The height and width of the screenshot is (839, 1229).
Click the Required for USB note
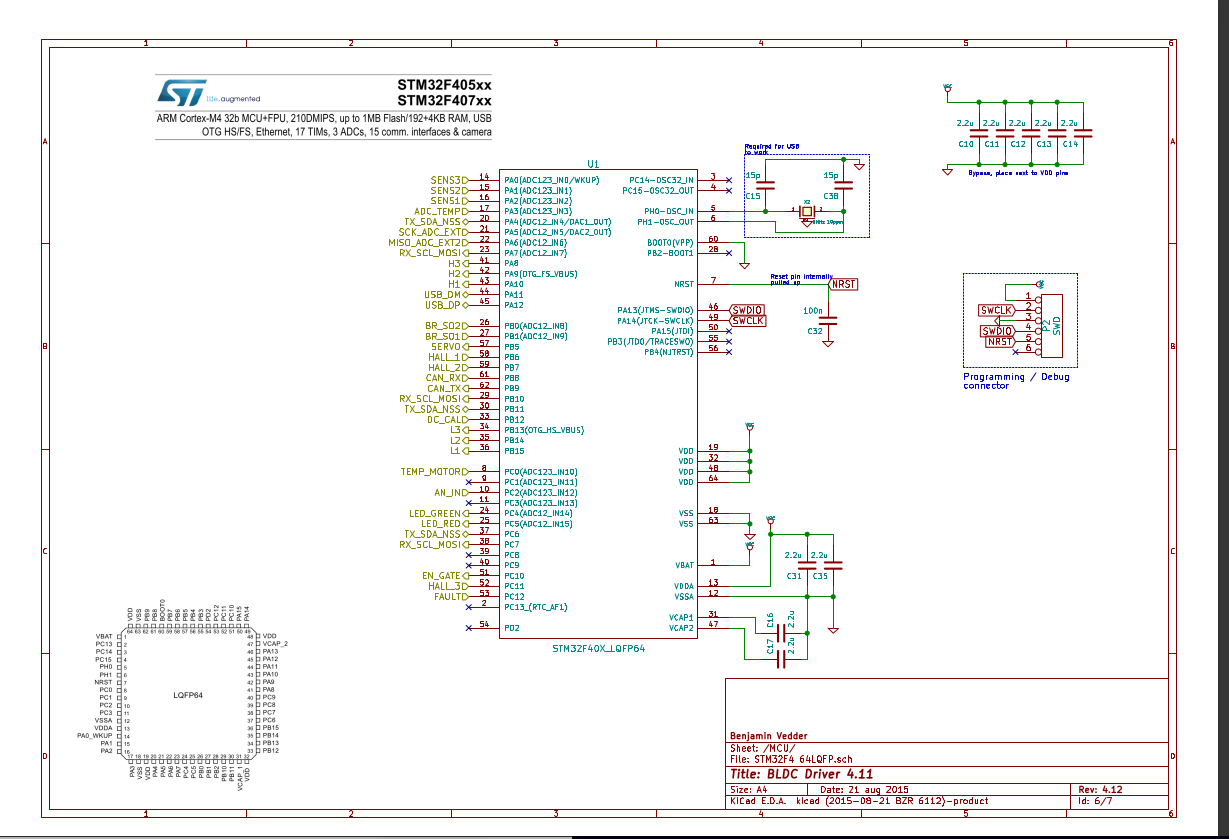[x=772, y=148]
